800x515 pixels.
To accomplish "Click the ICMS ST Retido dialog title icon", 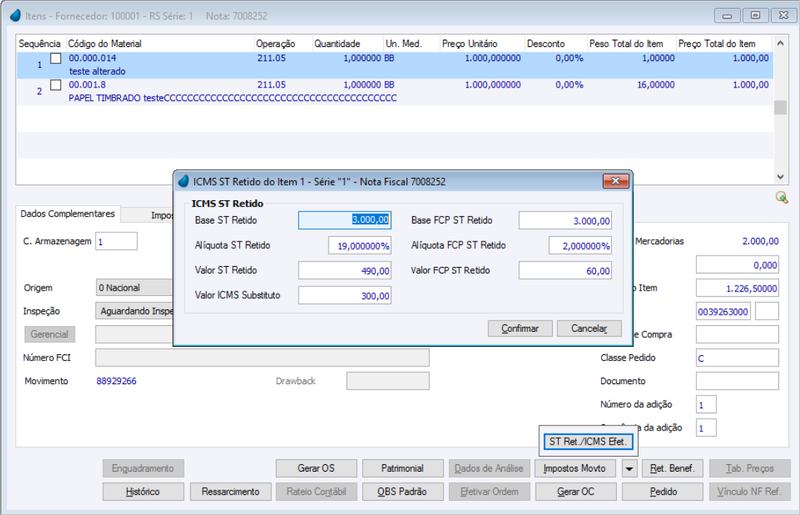I will [183, 181].
